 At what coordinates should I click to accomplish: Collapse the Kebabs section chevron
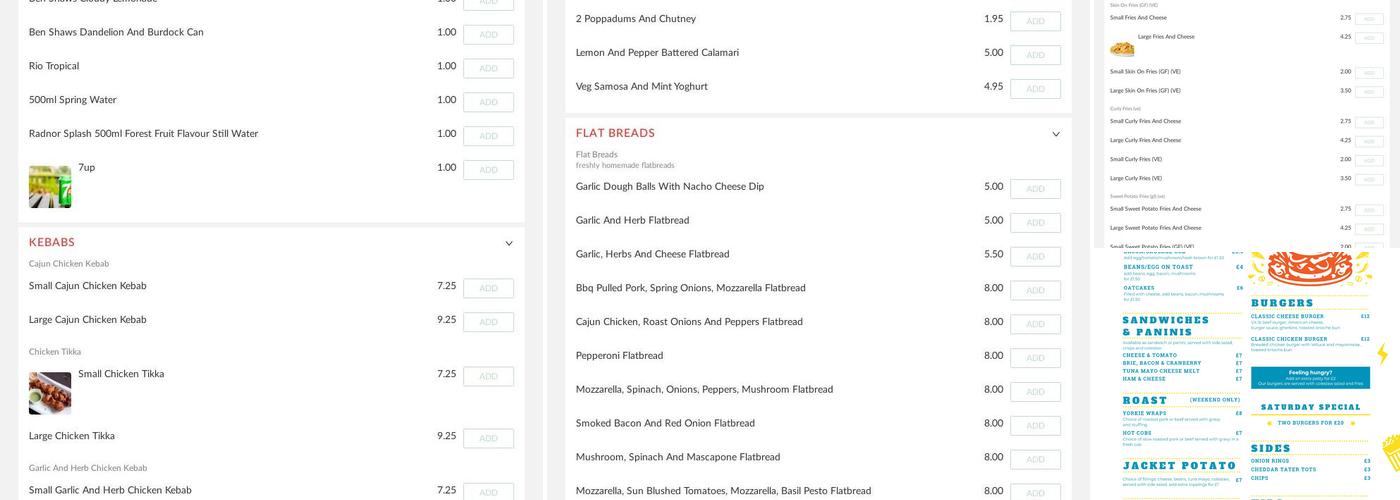(508, 244)
